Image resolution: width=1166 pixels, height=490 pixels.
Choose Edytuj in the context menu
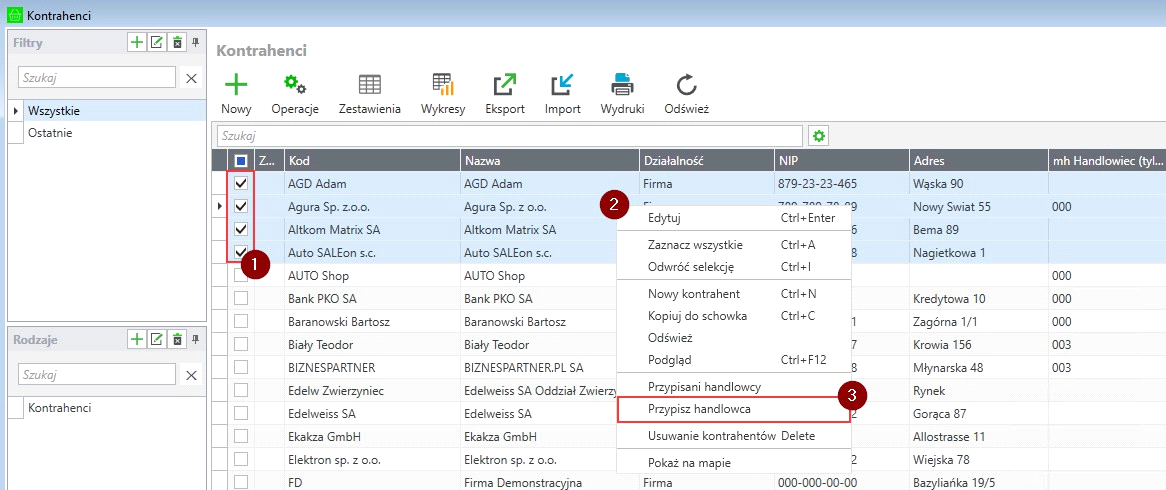664,218
